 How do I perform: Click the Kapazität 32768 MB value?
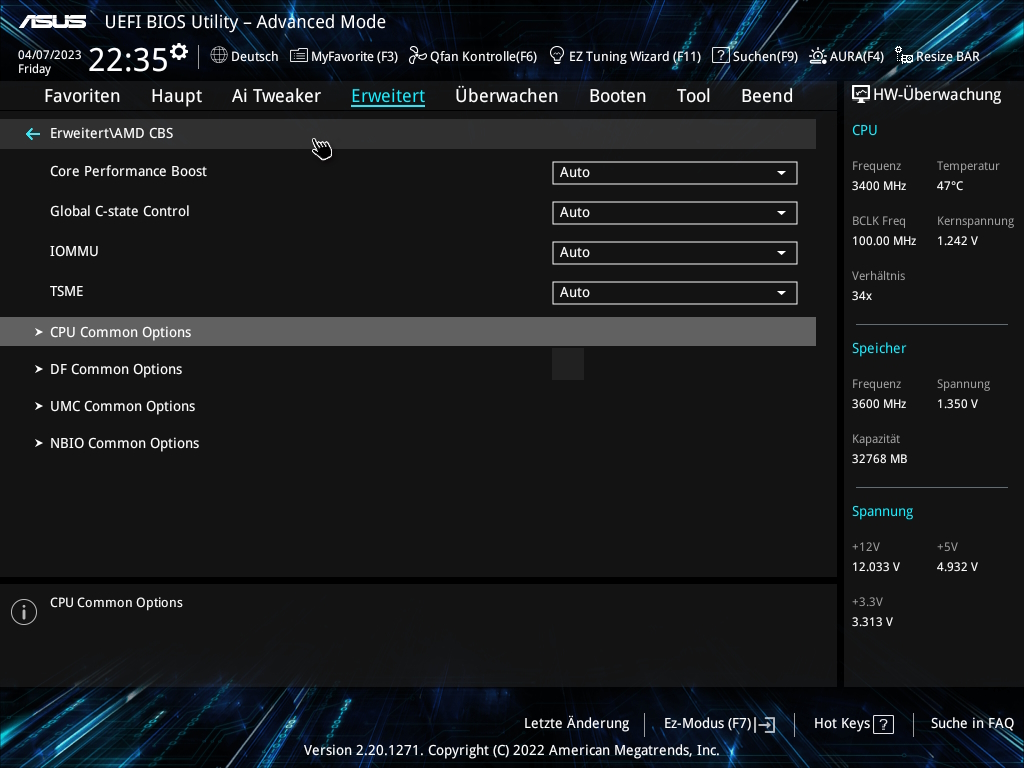[x=879, y=459]
